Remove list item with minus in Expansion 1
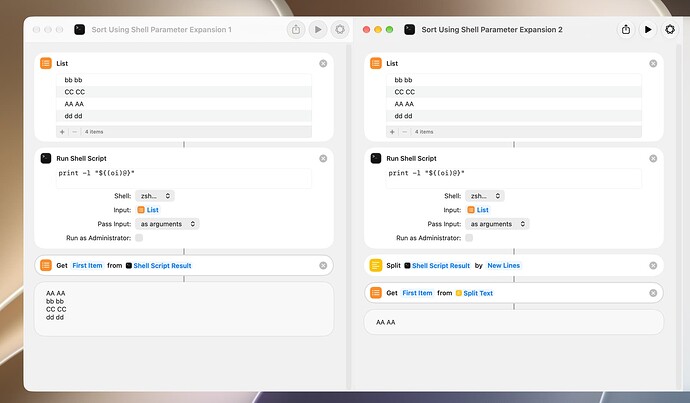This screenshot has width=690, height=403. click(74, 132)
